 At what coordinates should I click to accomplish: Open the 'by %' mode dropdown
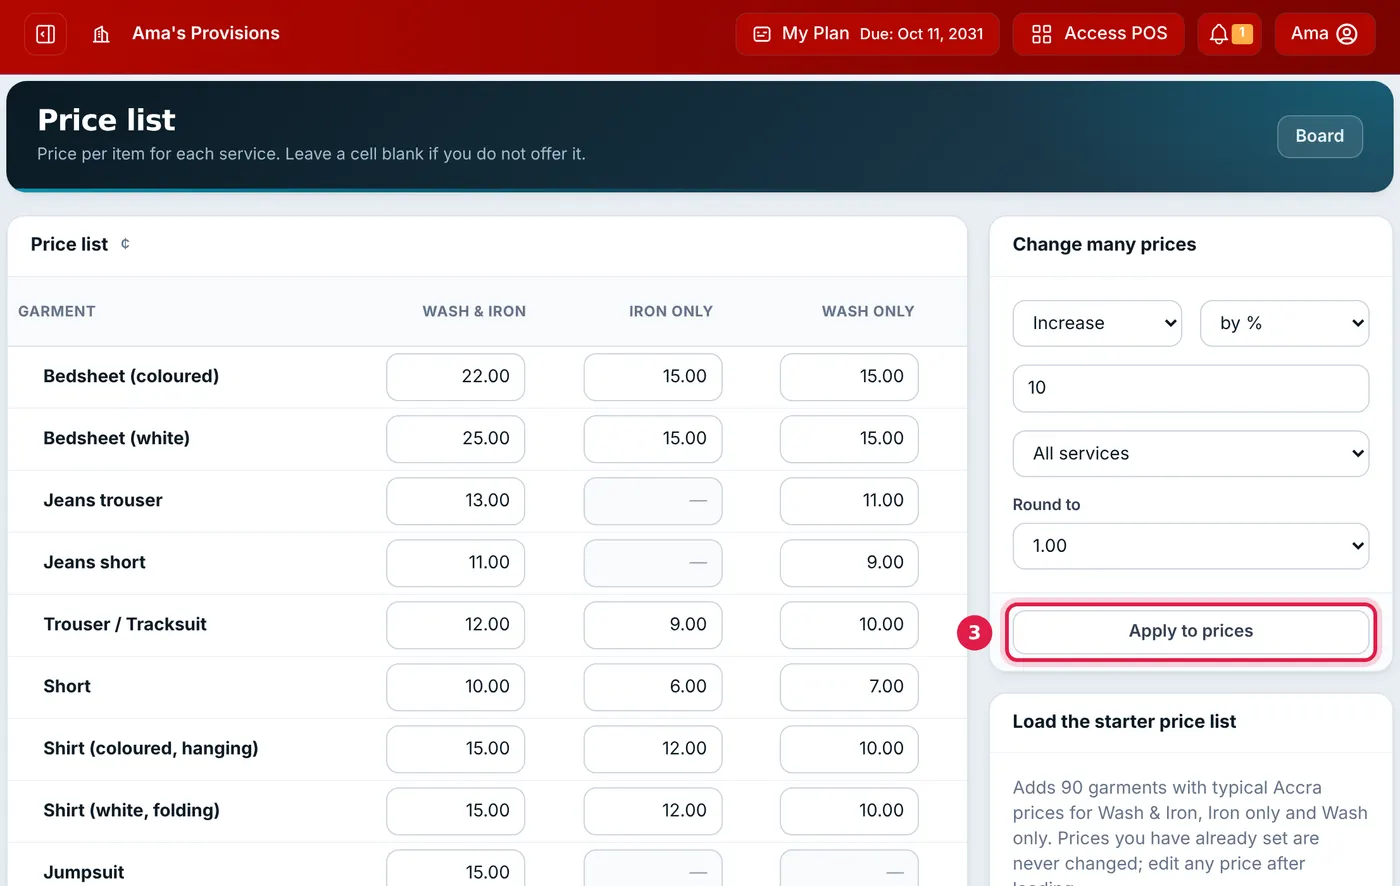[x=1284, y=323]
